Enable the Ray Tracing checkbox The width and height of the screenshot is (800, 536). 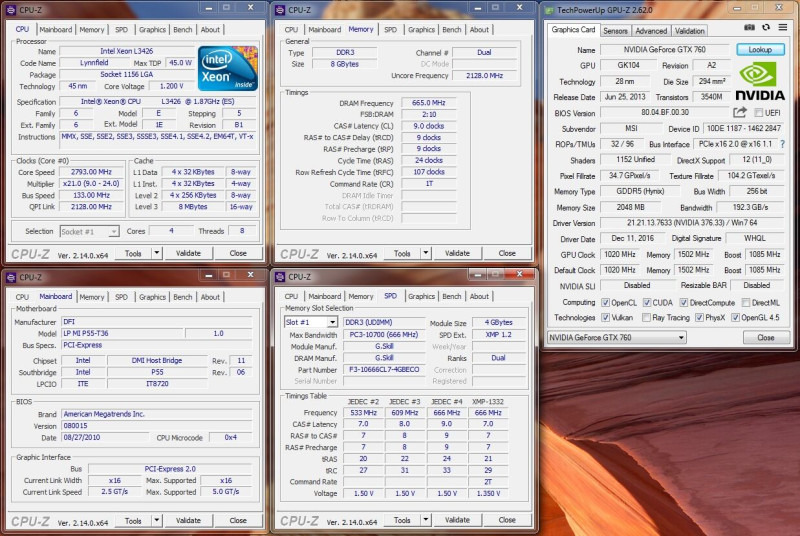(646, 317)
